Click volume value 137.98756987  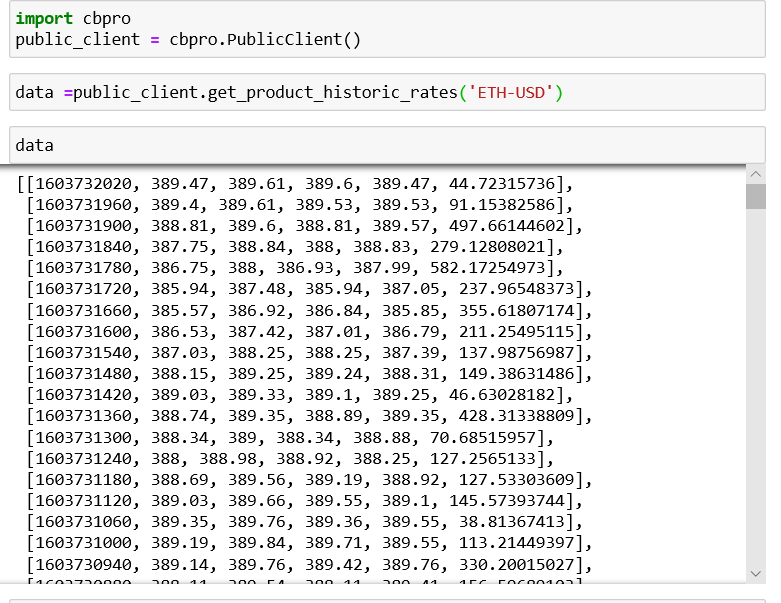(x=517, y=353)
